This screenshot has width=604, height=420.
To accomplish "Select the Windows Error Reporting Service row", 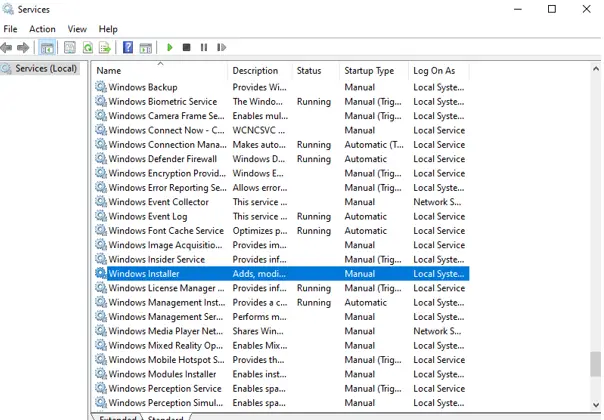I will point(281,187).
